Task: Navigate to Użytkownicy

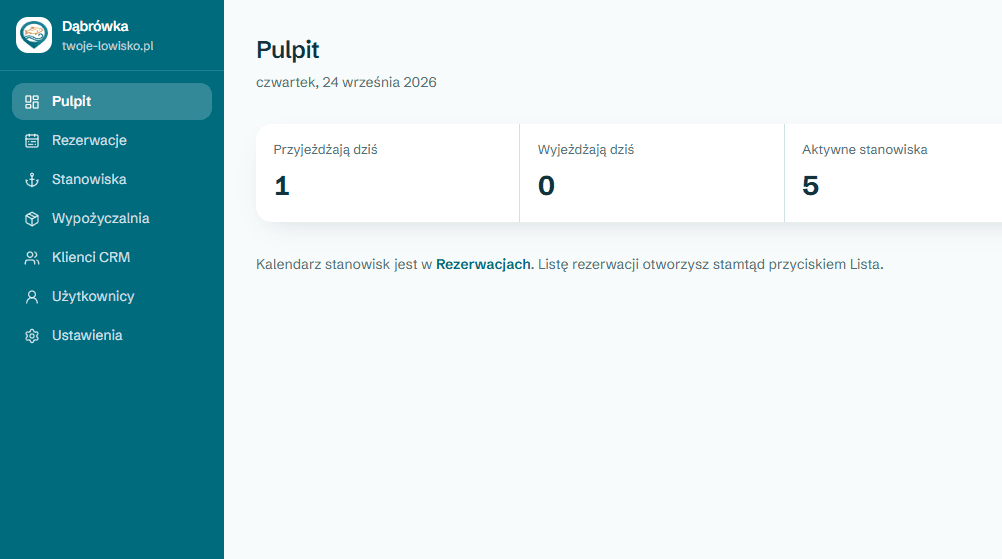Action: tap(112, 296)
